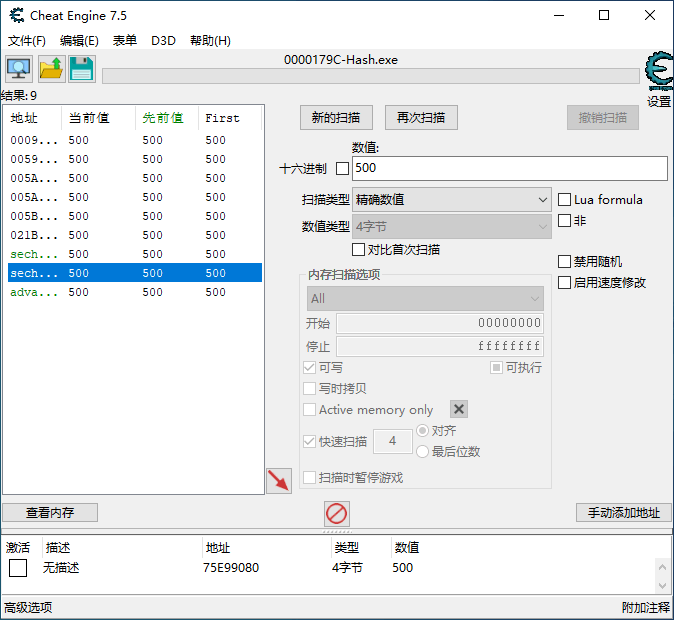Click the floppy disk save icon
Image resolution: width=674 pixels, height=620 pixels.
point(81,69)
